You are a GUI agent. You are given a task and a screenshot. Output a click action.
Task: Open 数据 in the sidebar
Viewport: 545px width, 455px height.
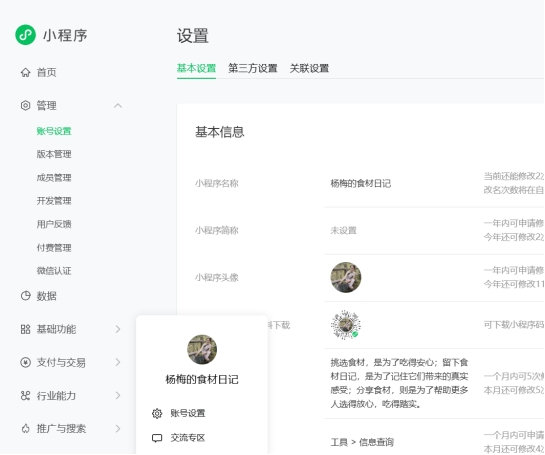[x=47, y=296]
